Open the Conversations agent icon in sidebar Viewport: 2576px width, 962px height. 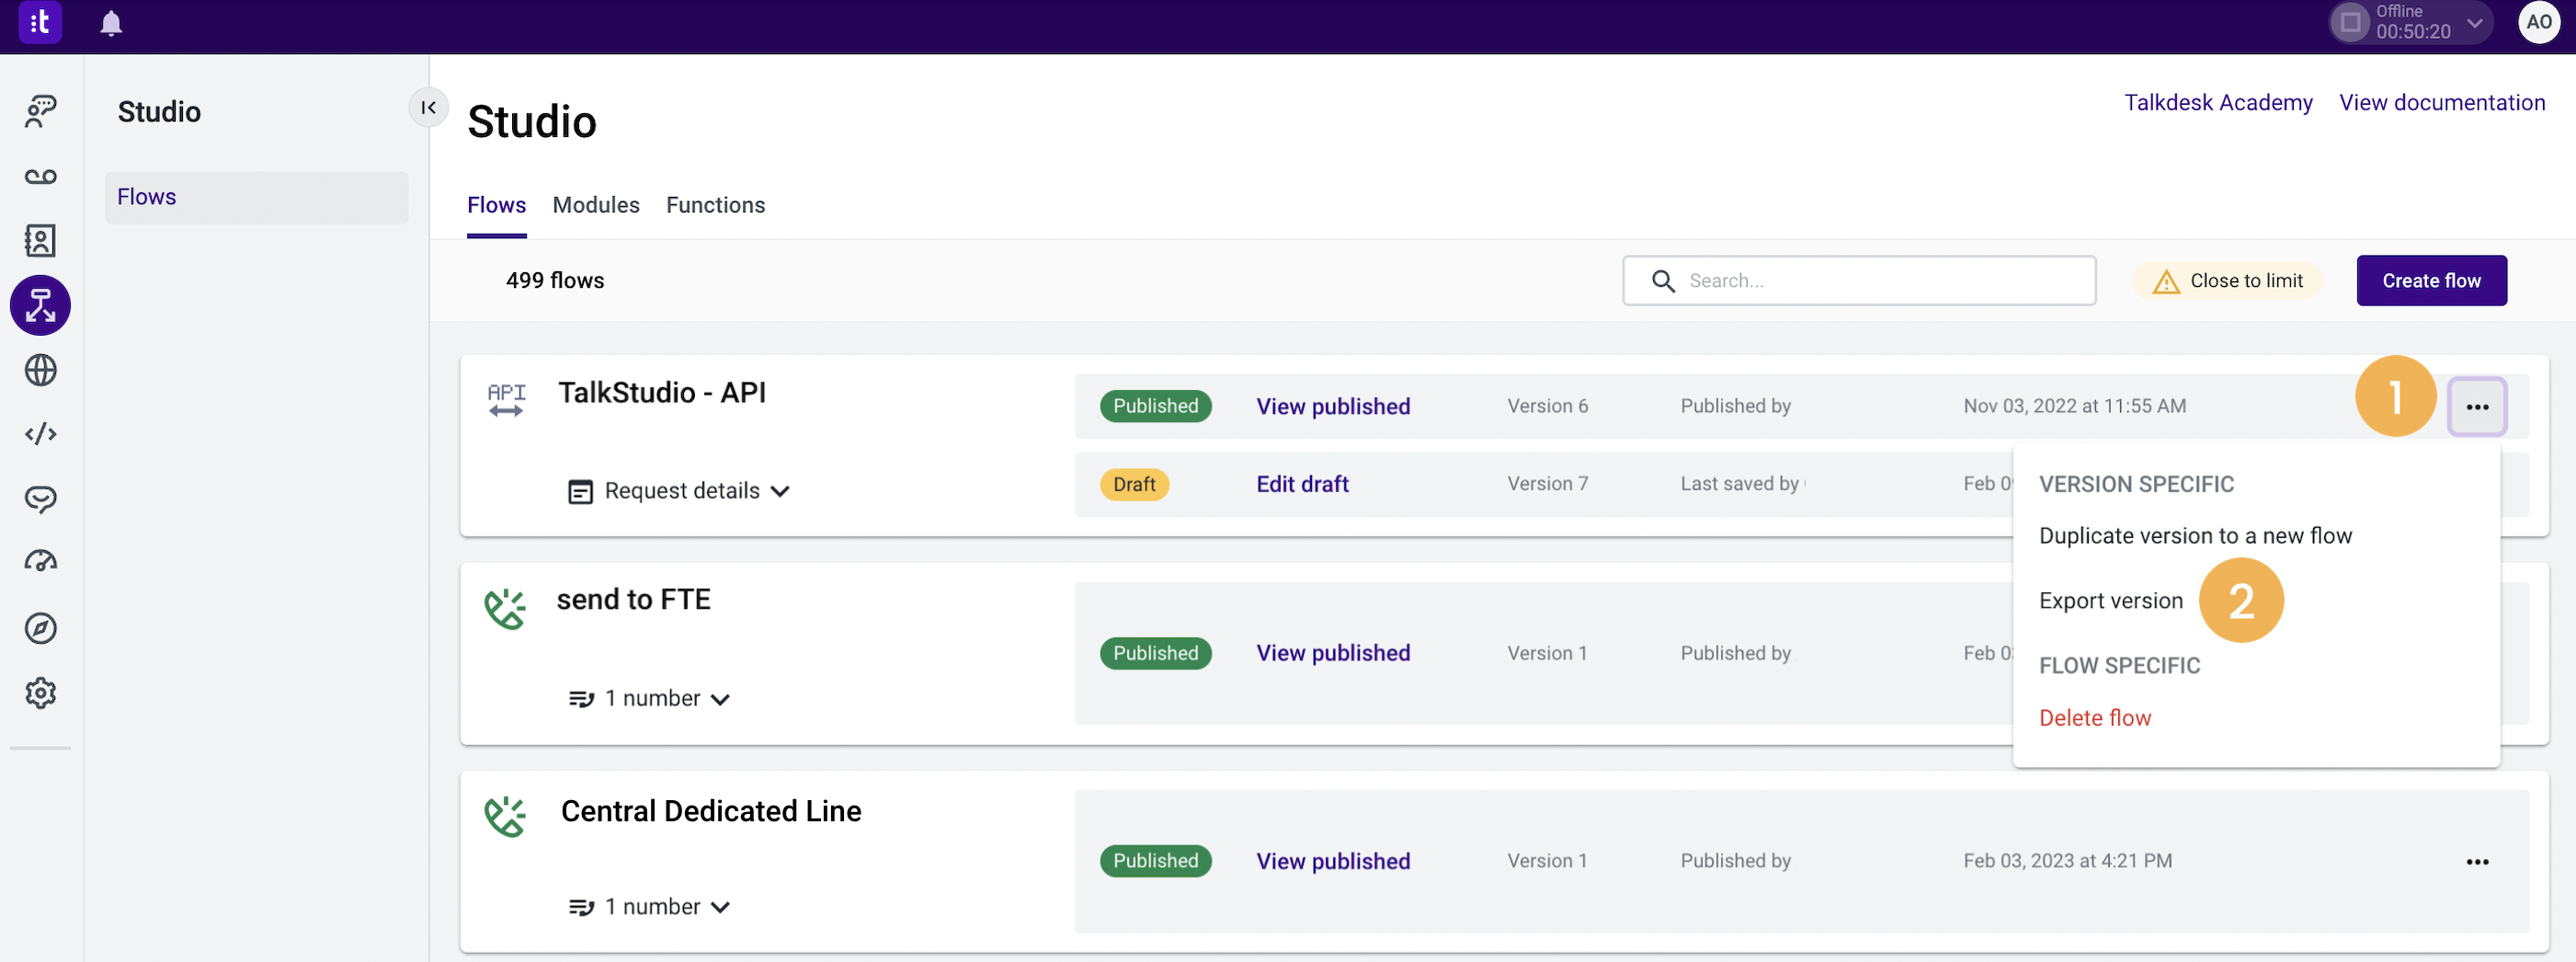40,111
